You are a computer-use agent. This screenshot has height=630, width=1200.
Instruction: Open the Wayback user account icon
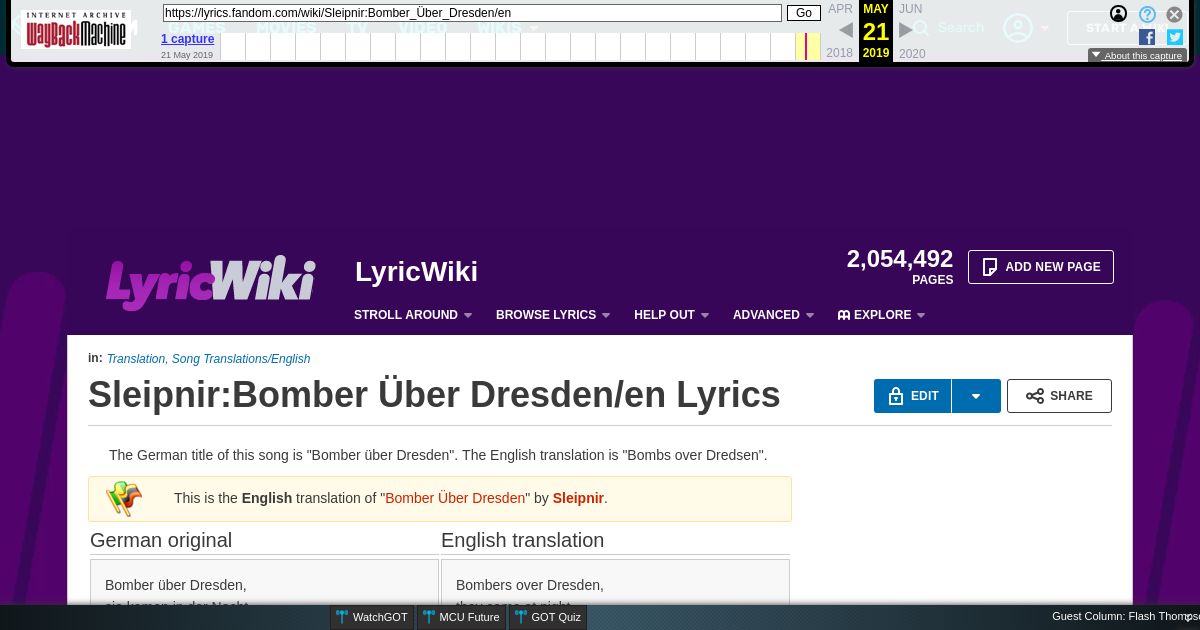coord(1119,14)
